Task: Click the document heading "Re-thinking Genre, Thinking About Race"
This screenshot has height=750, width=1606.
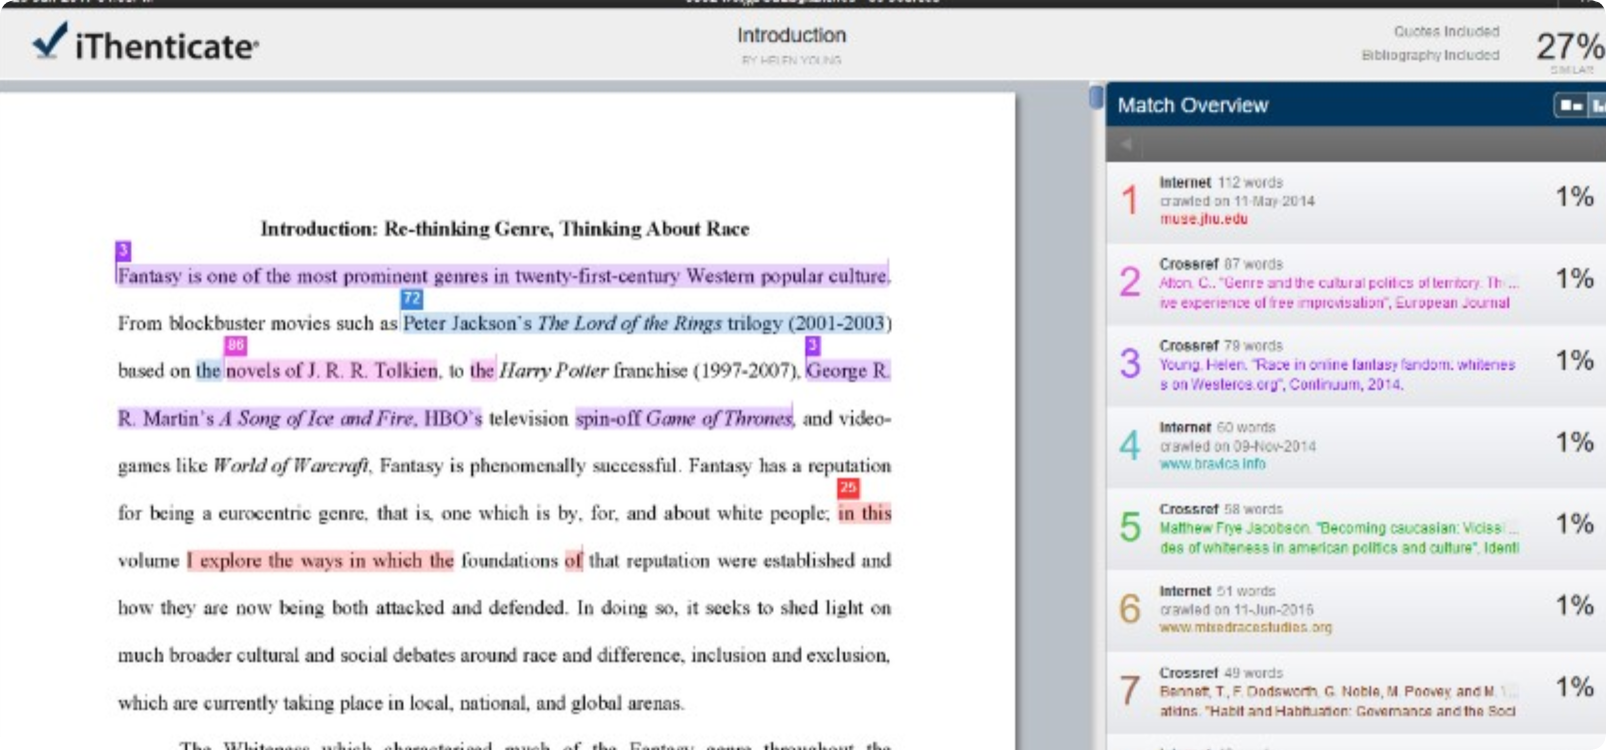Action: click(x=566, y=229)
